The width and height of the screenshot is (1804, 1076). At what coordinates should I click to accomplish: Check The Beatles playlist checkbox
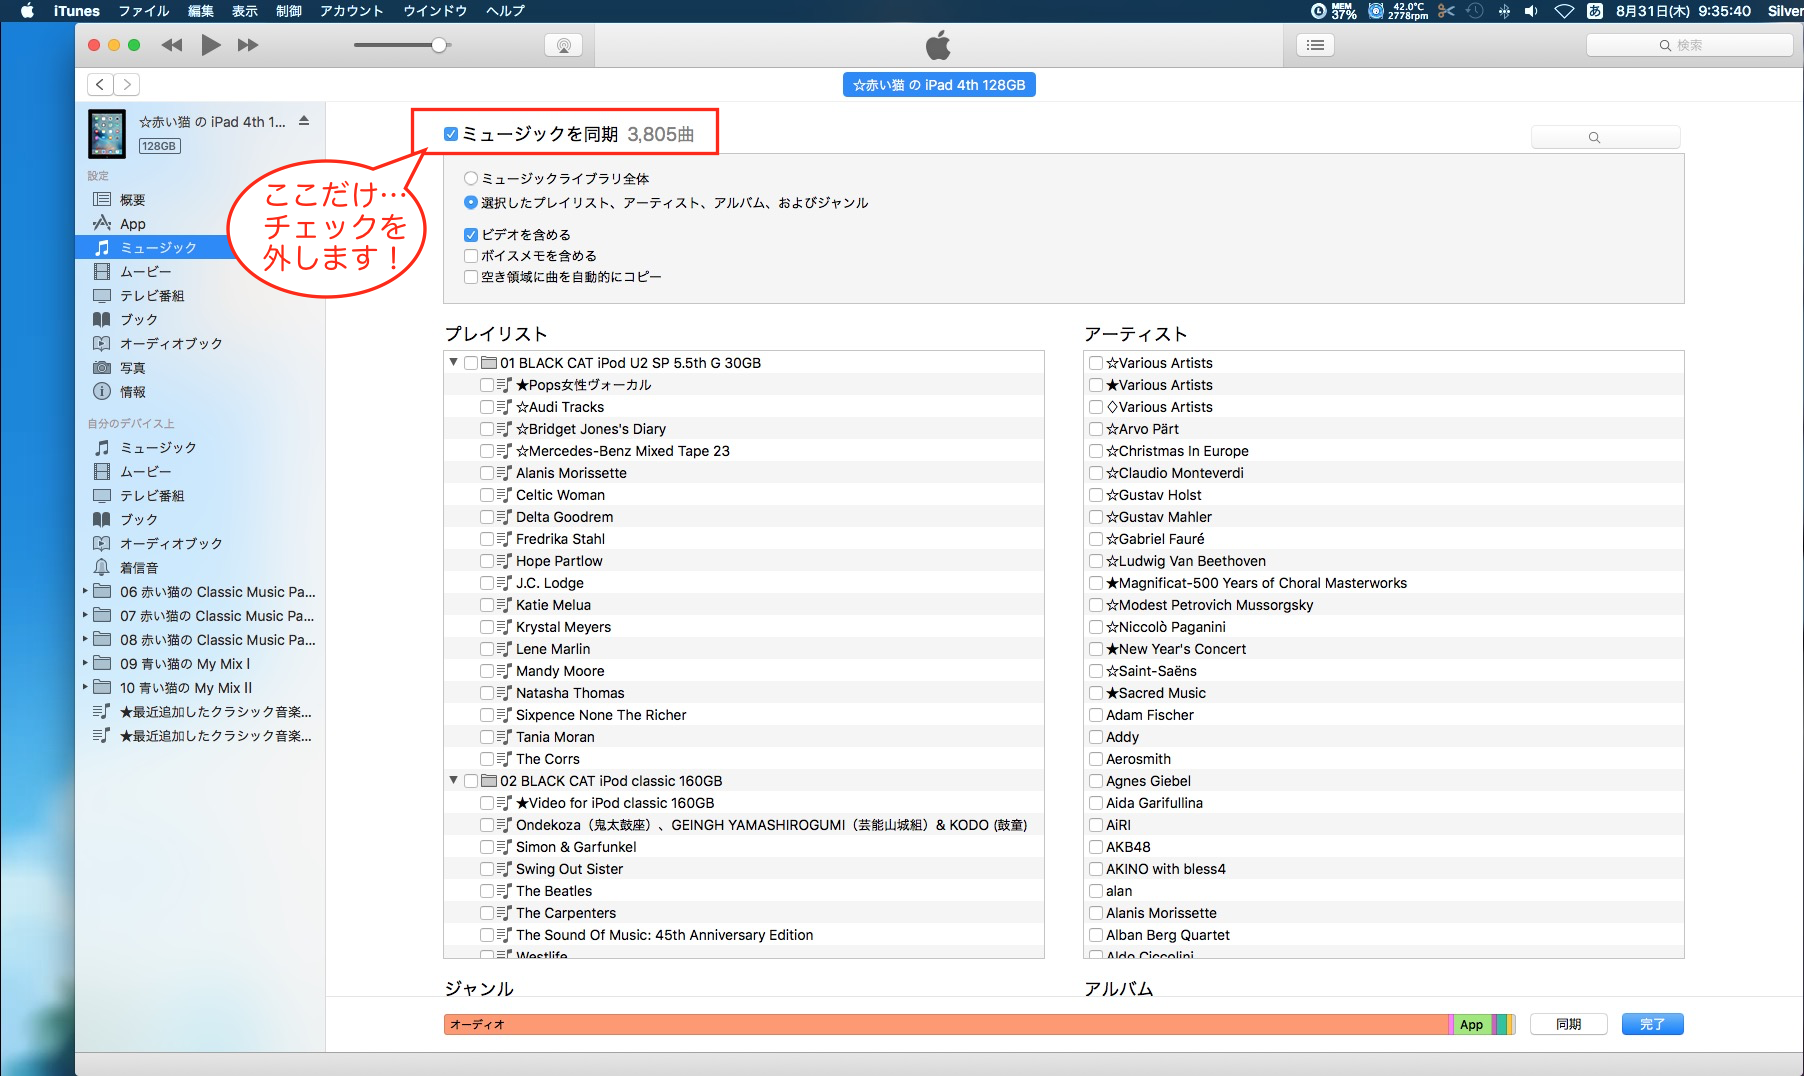(x=487, y=891)
